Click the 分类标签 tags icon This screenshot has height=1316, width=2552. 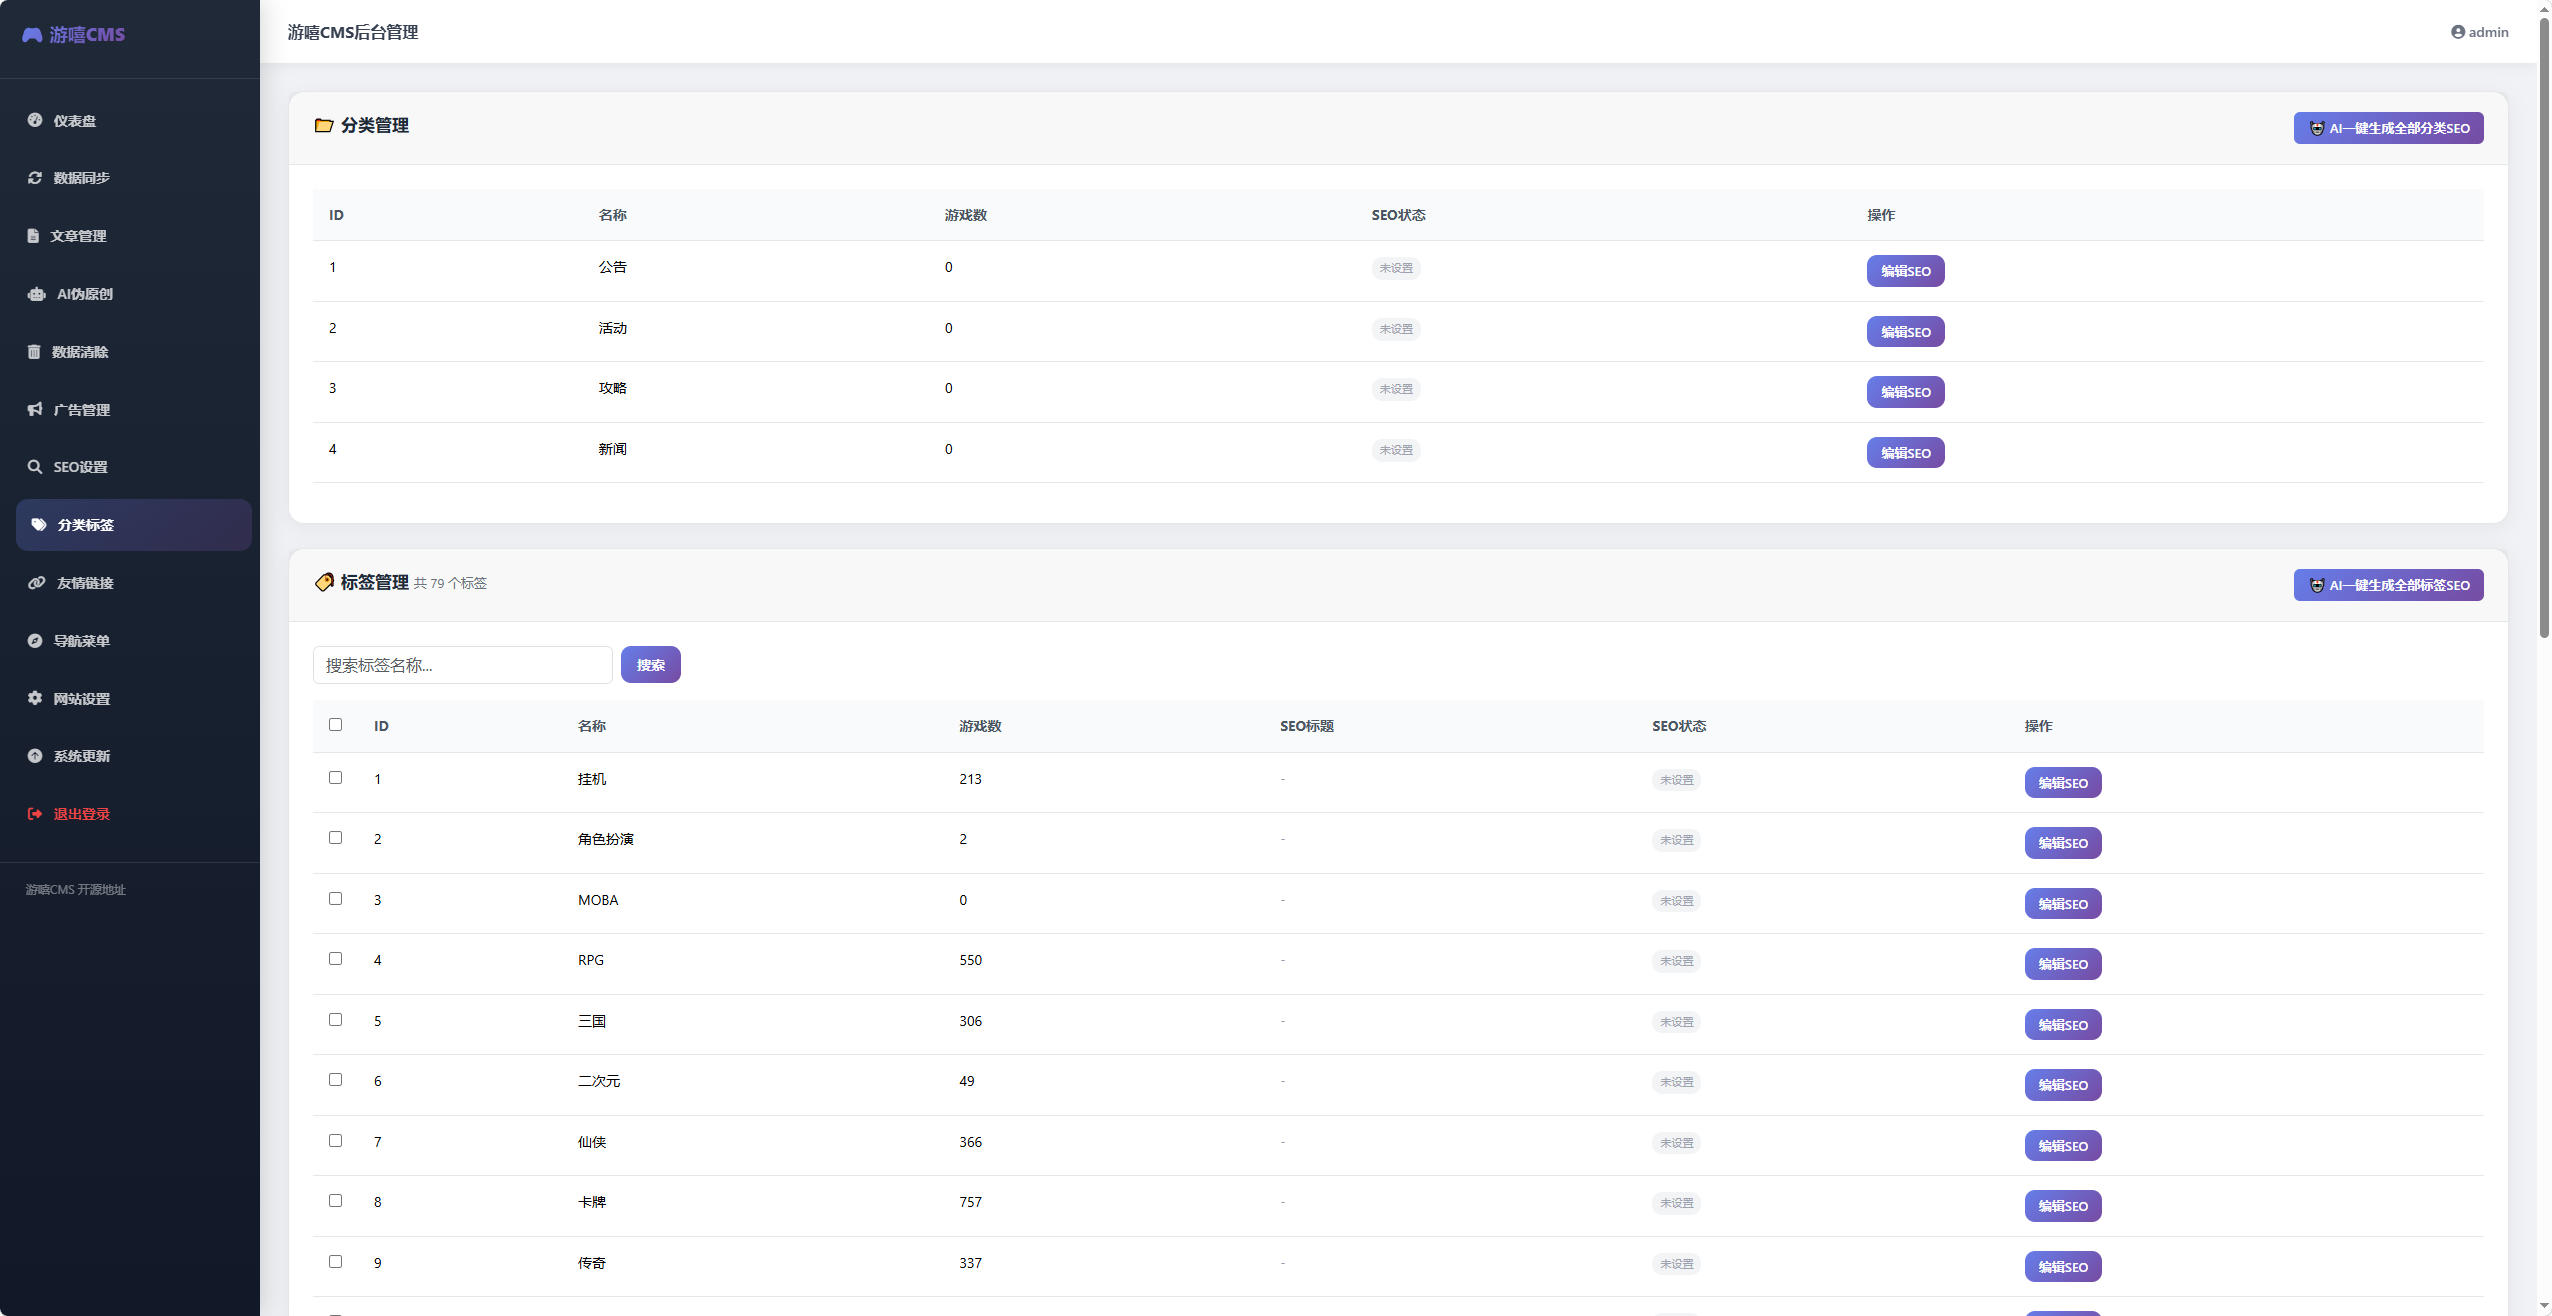[x=39, y=524]
